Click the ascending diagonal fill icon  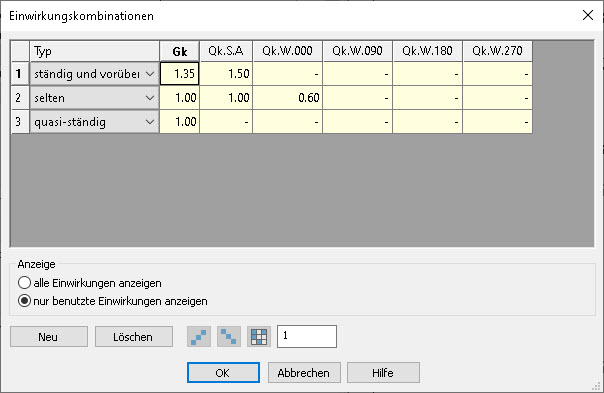click(x=199, y=337)
